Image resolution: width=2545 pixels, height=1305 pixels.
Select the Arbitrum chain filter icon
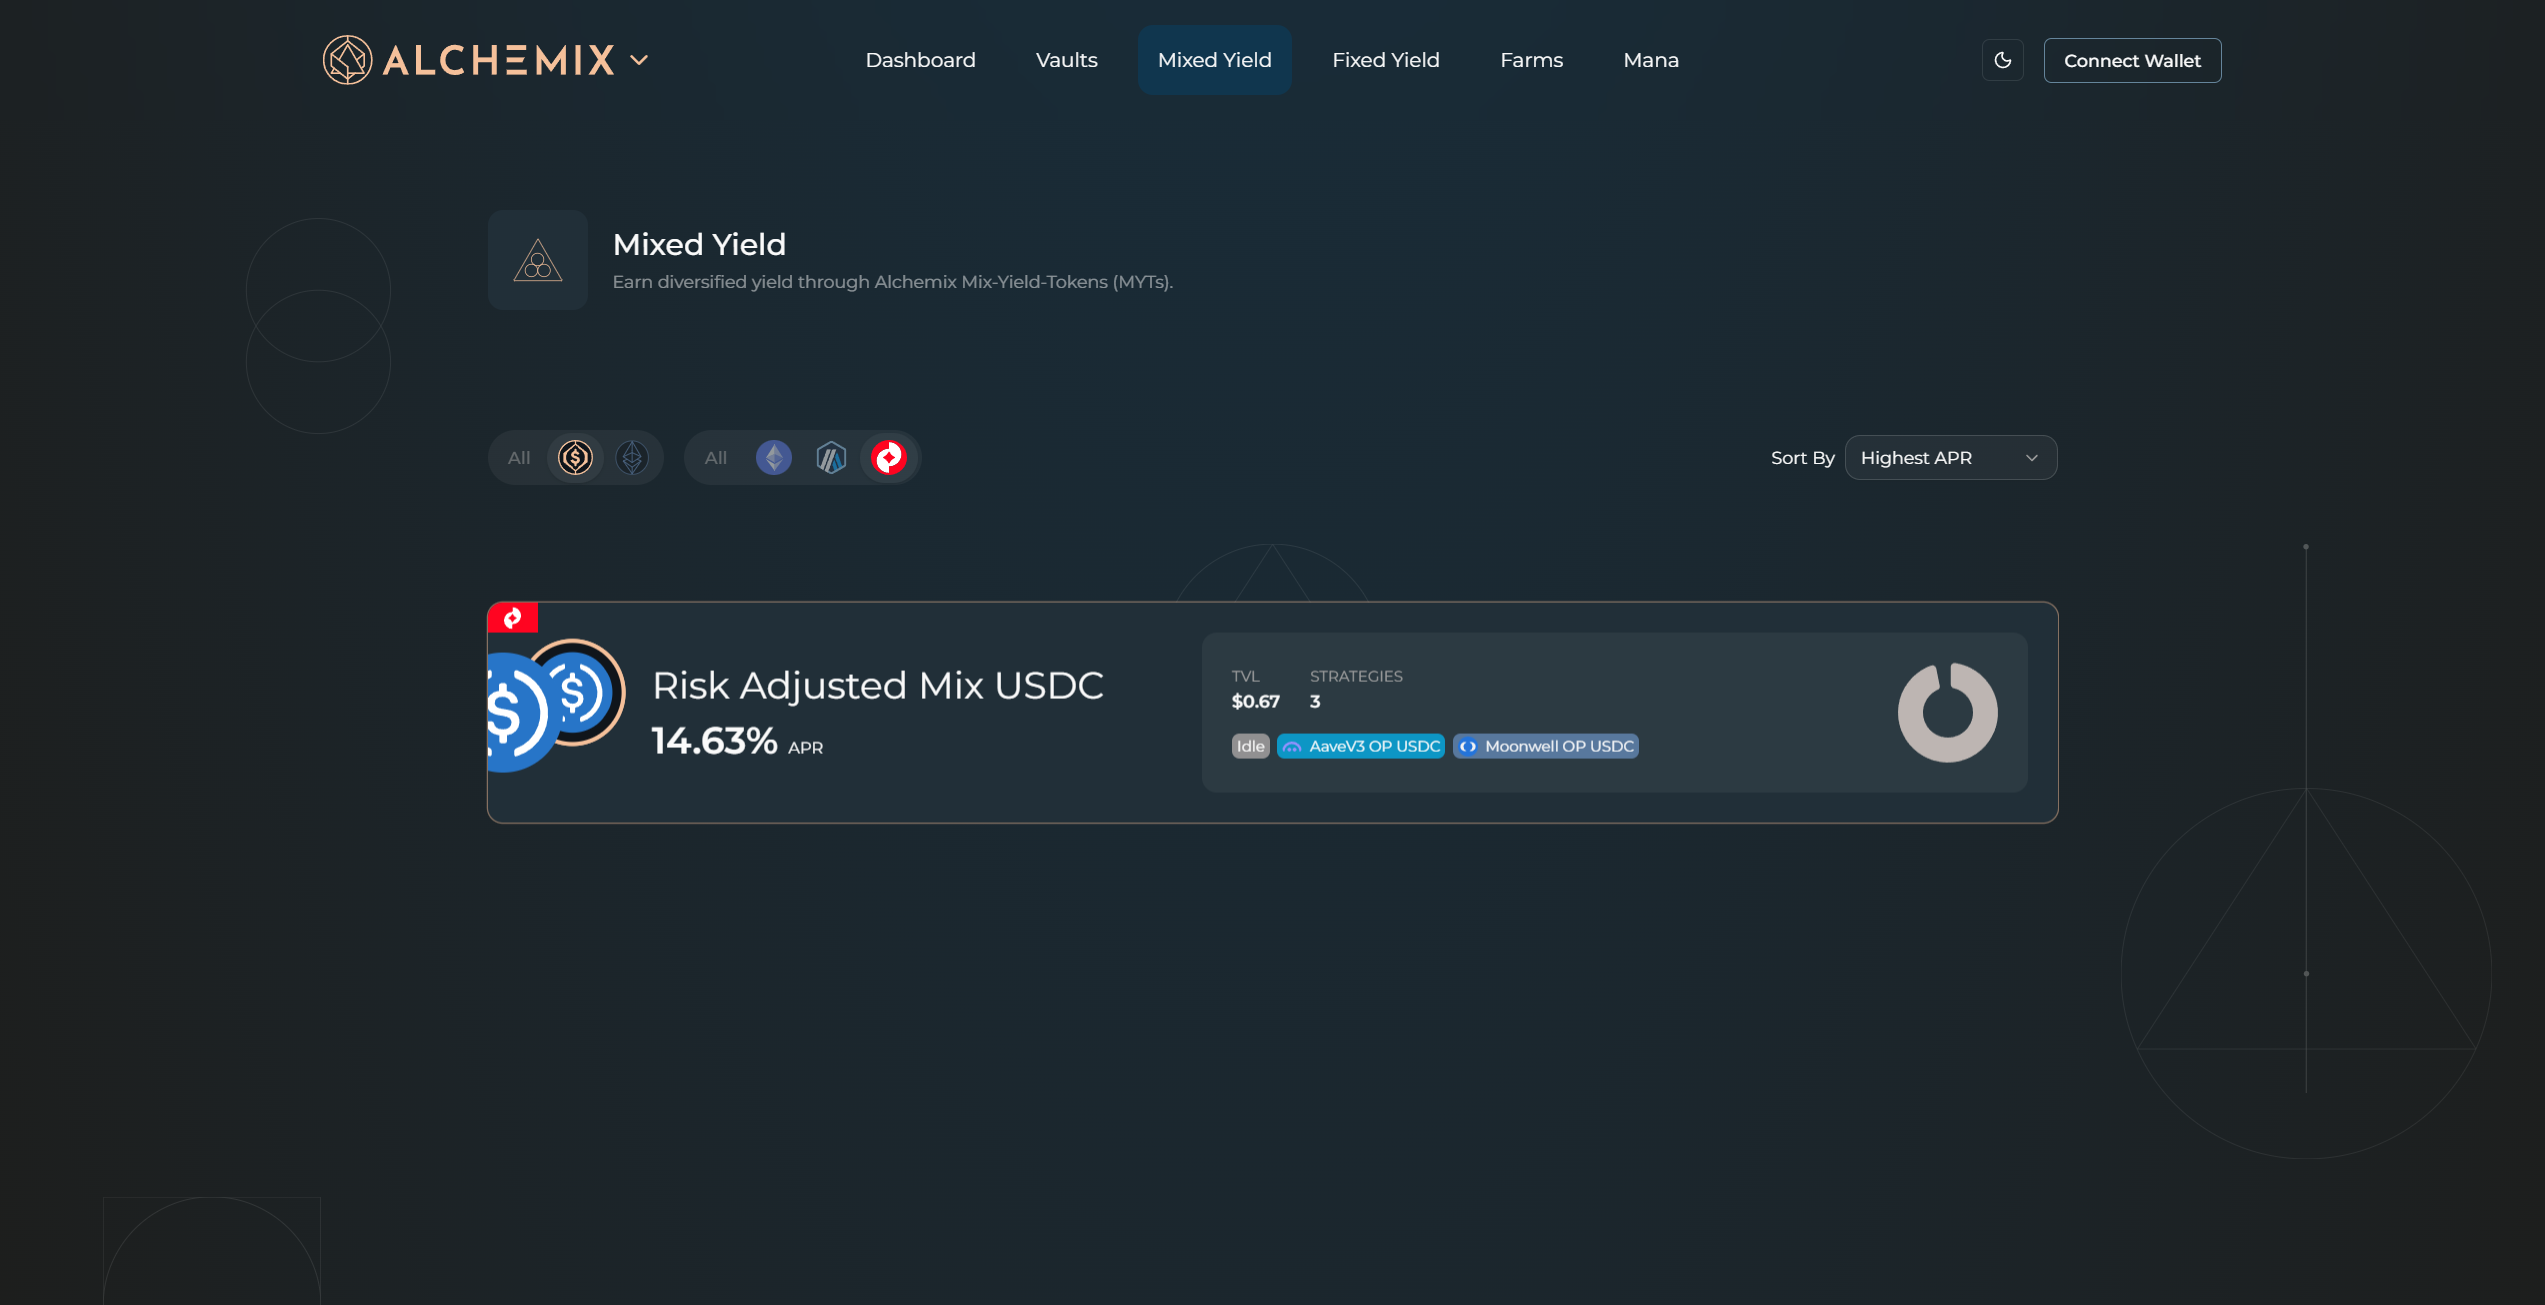click(x=831, y=458)
